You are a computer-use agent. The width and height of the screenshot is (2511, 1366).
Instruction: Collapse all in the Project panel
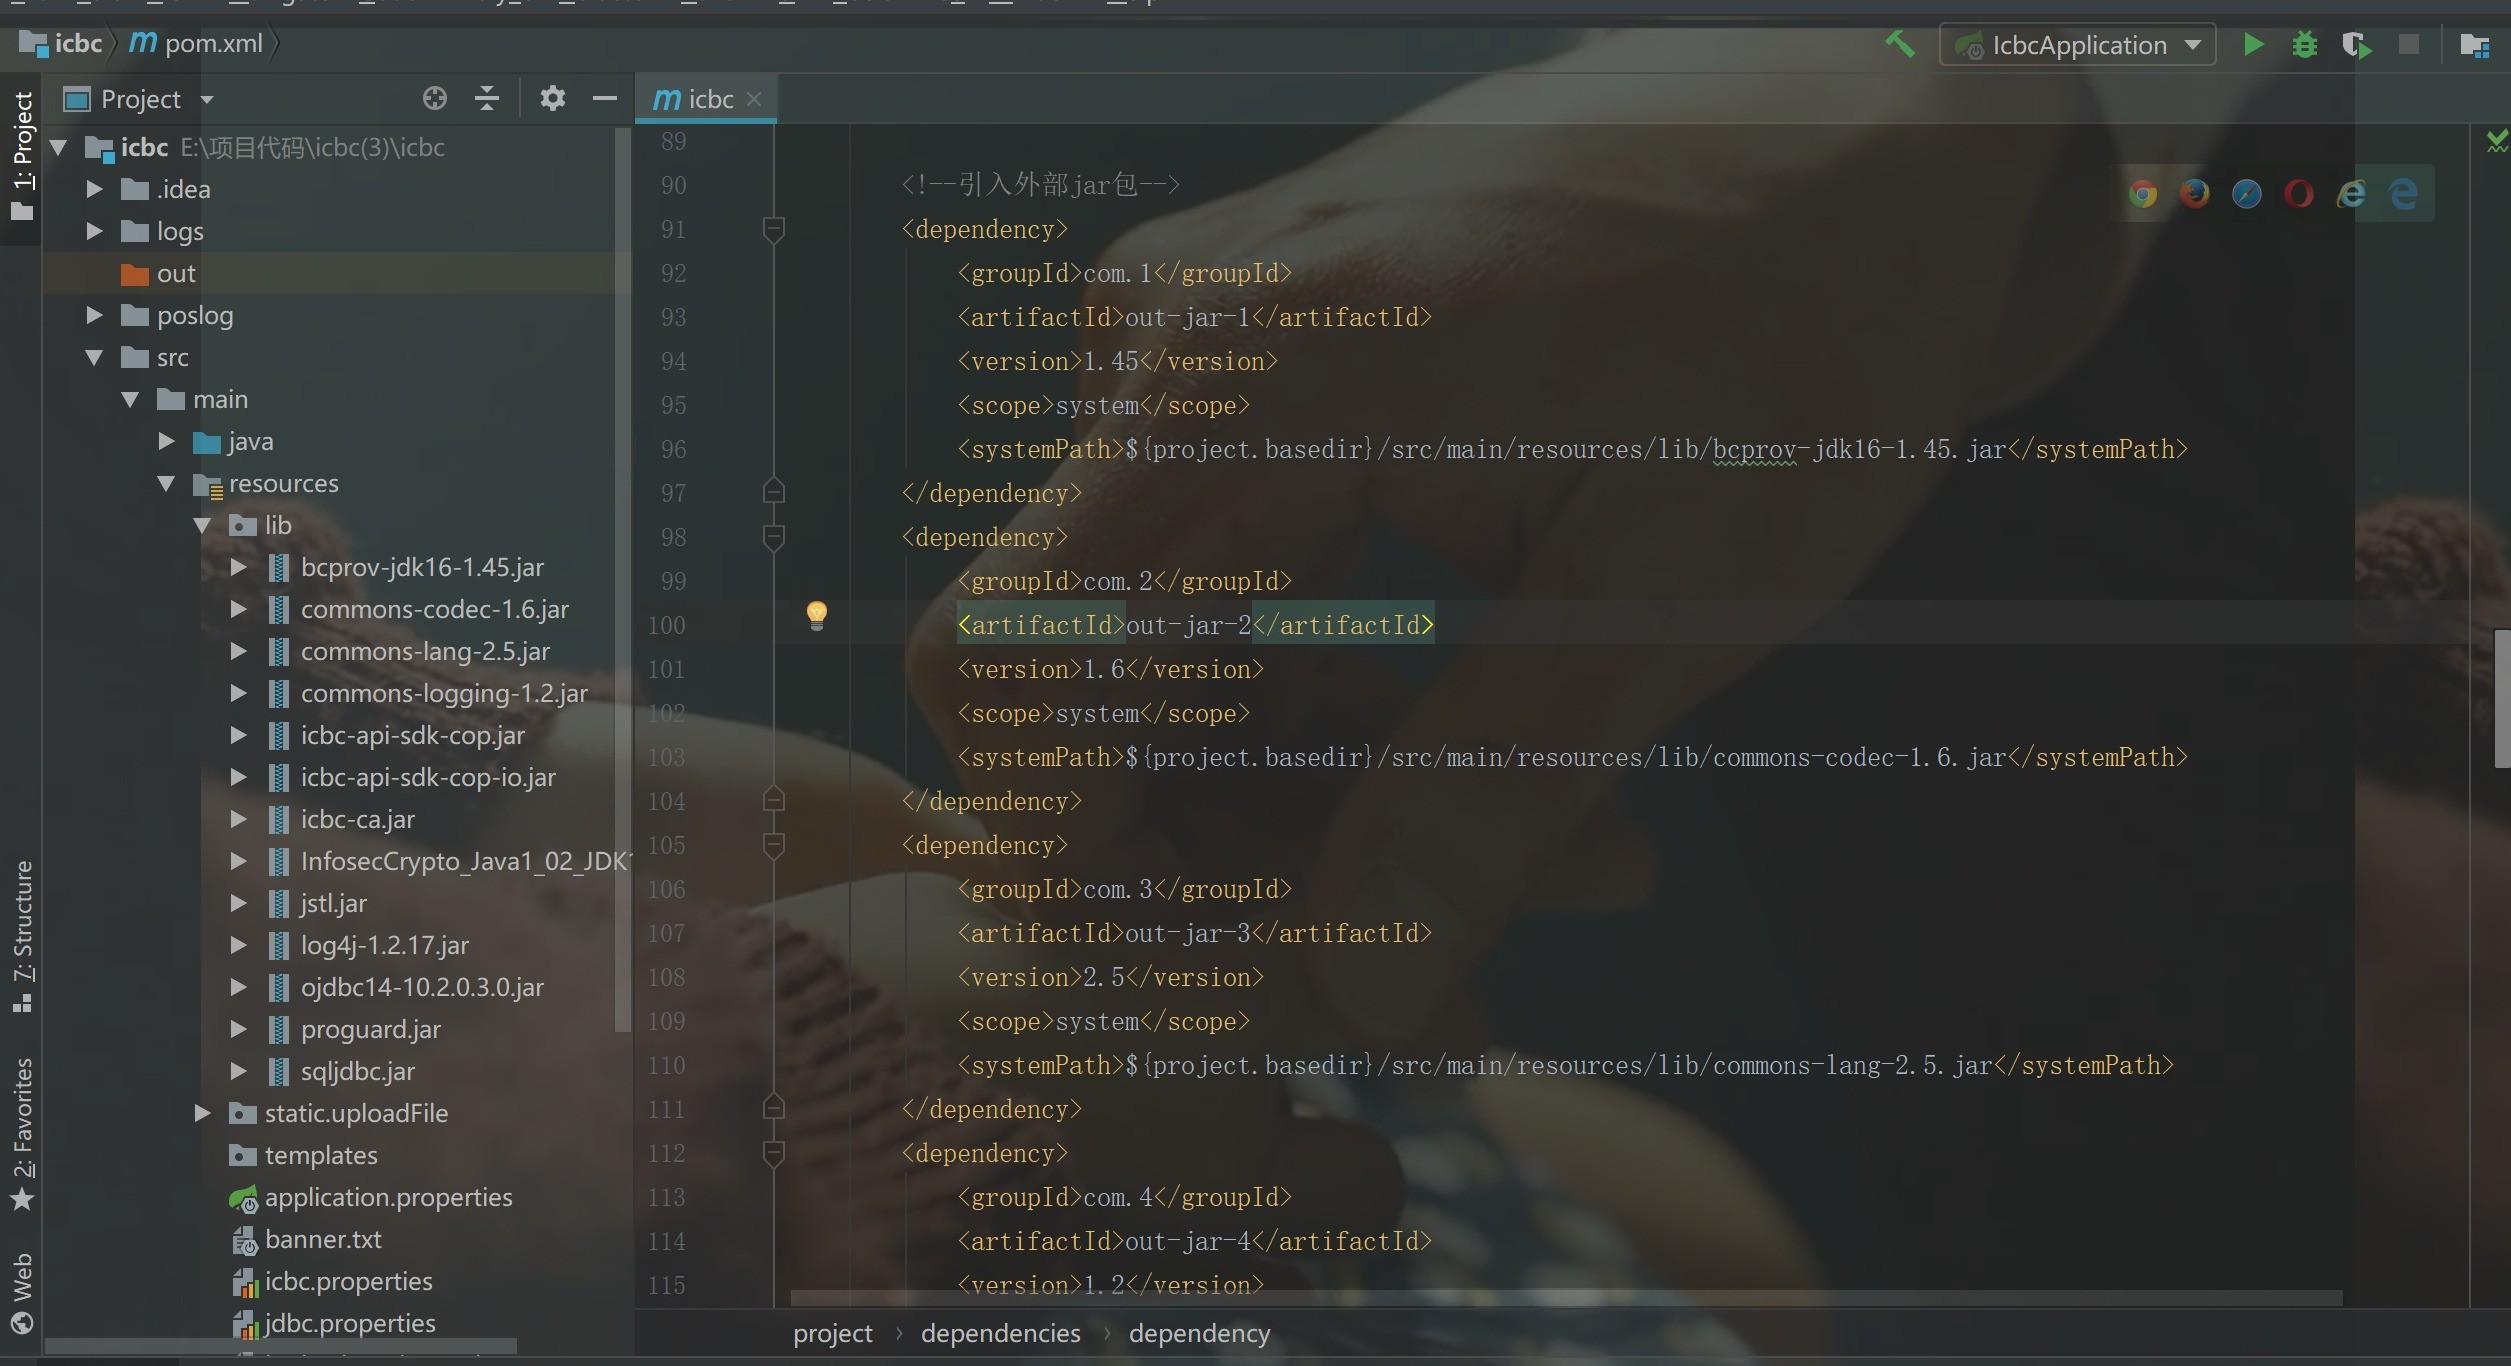click(x=487, y=98)
